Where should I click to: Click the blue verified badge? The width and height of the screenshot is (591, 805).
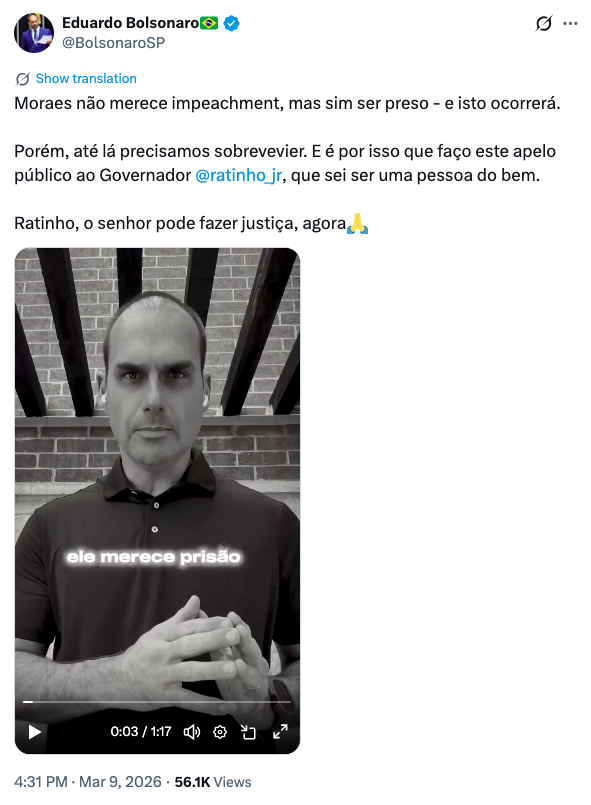232,23
